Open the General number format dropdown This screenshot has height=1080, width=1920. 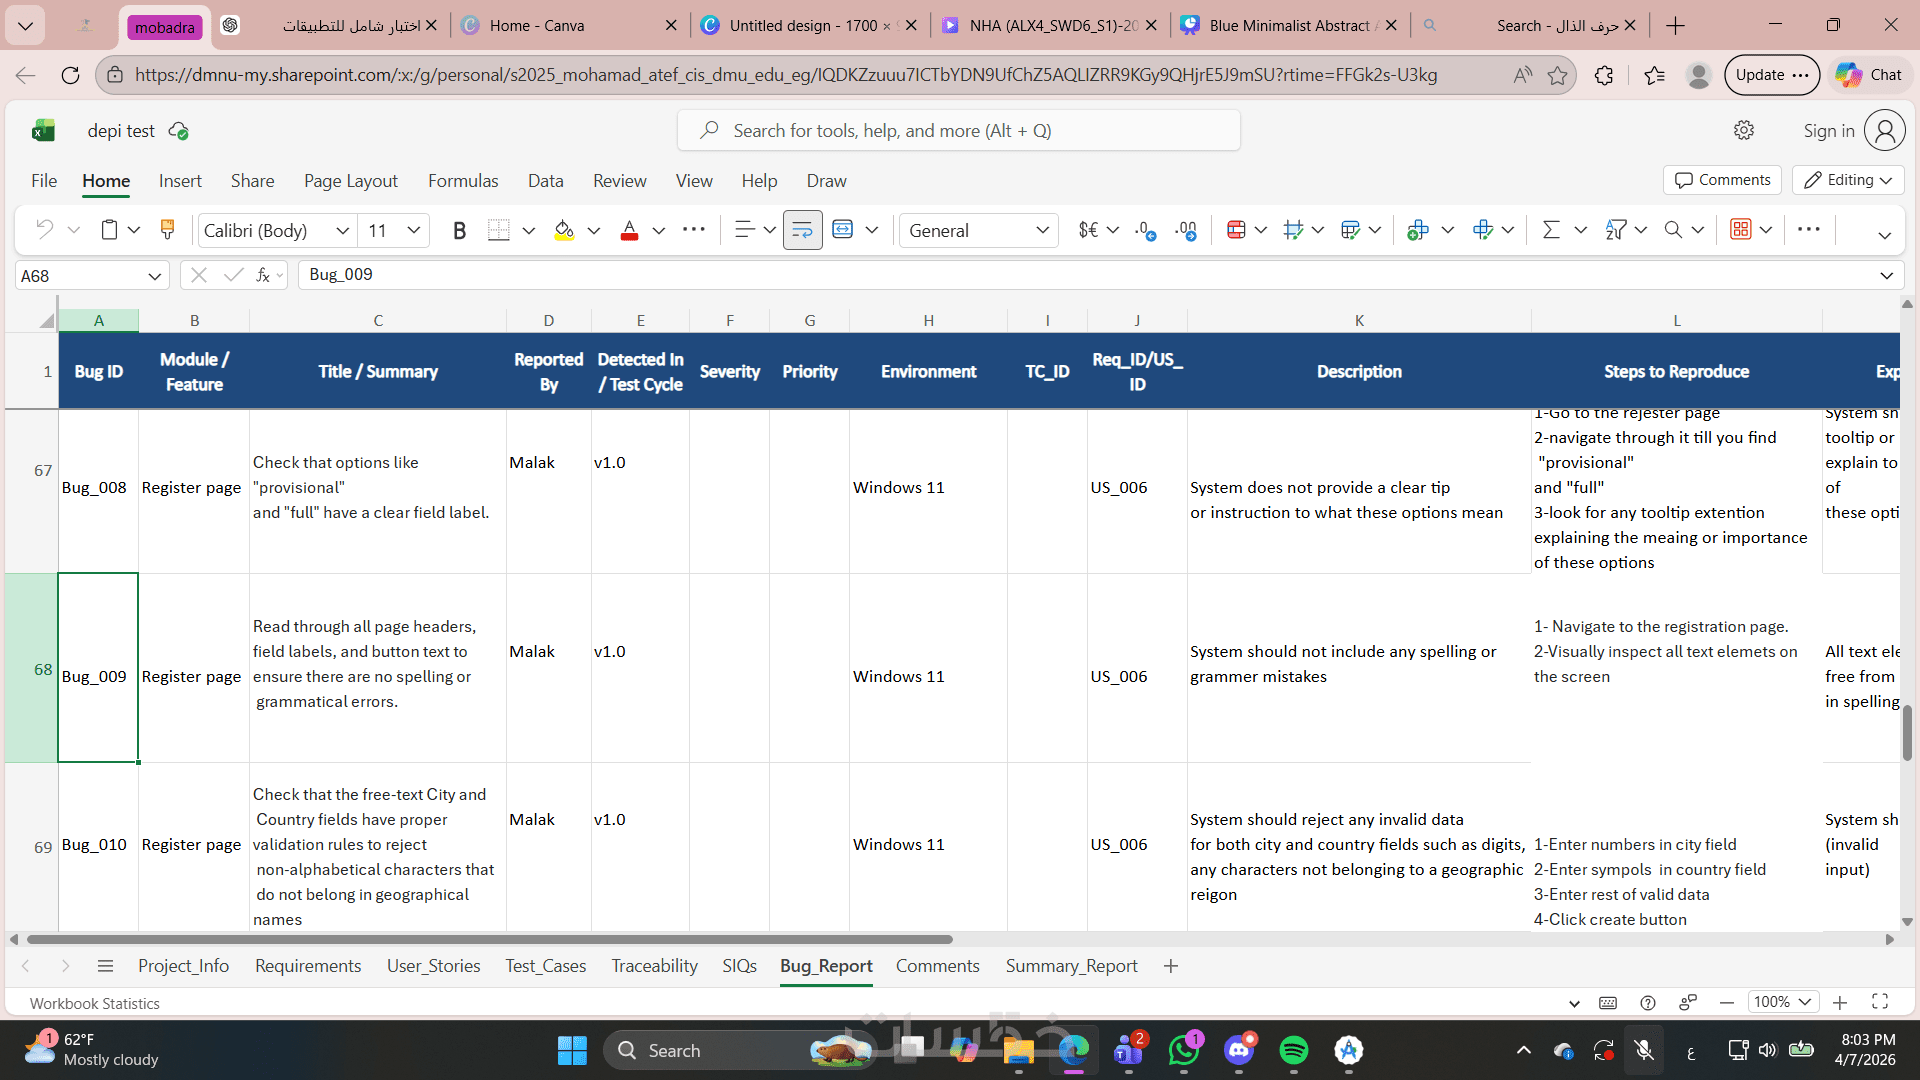coord(1042,231)
